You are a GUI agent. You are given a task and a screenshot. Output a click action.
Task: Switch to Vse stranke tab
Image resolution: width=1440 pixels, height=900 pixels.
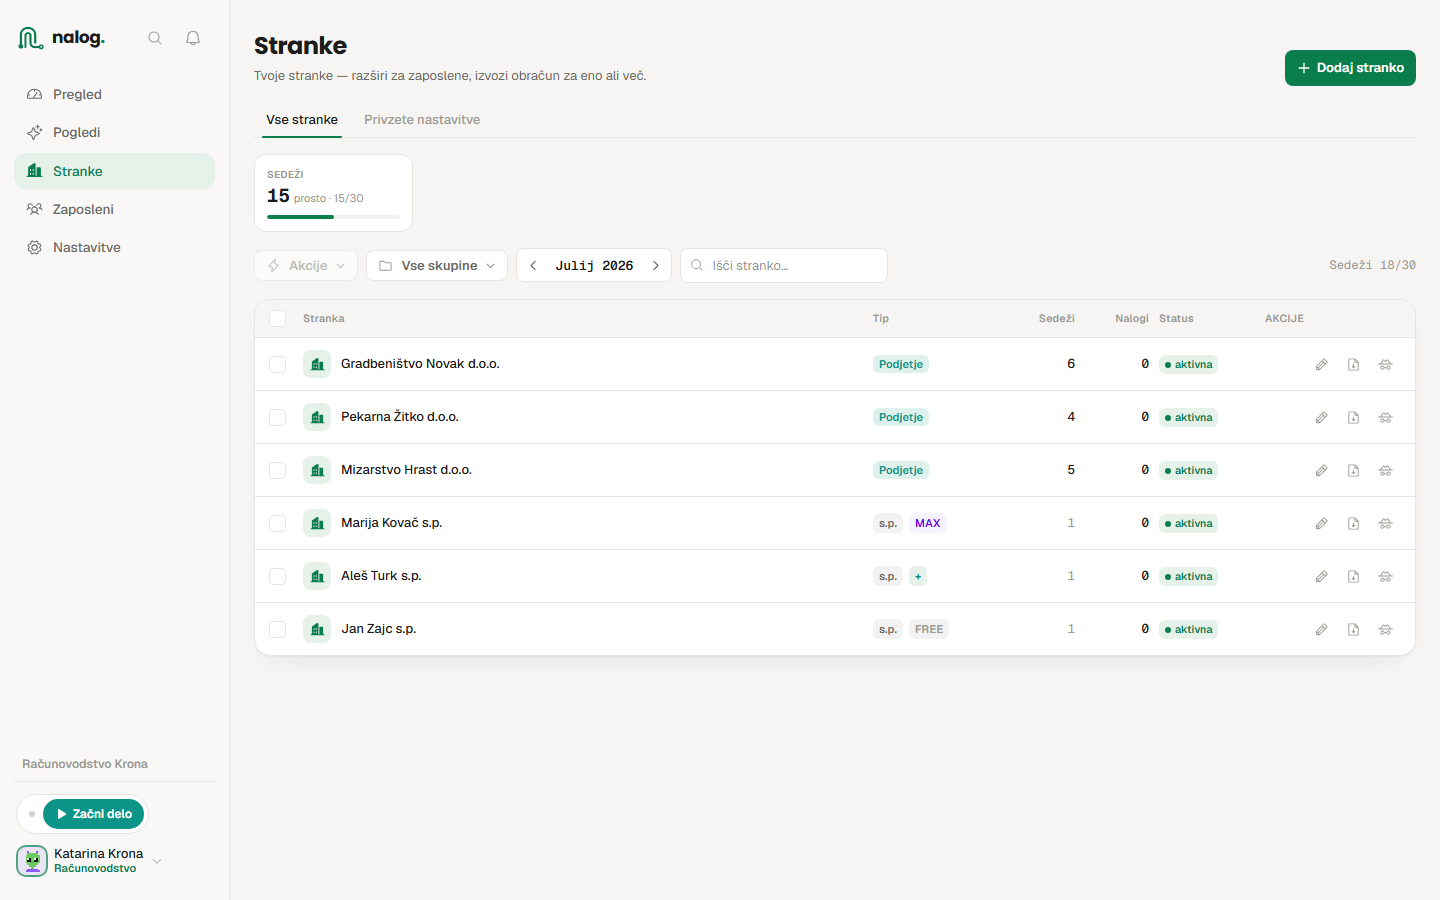(302, 119)
